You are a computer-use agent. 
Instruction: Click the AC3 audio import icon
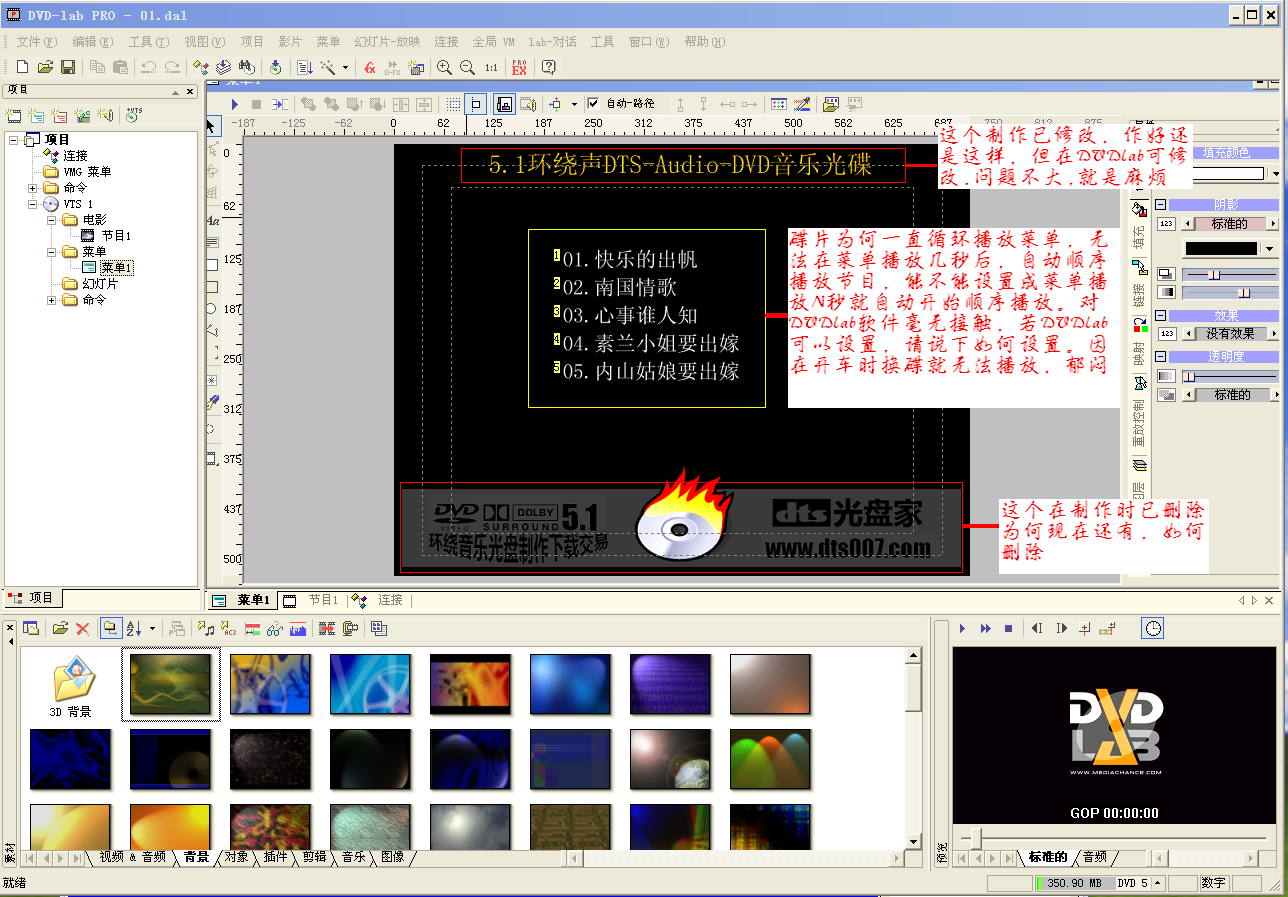click(x=228, y=628)
